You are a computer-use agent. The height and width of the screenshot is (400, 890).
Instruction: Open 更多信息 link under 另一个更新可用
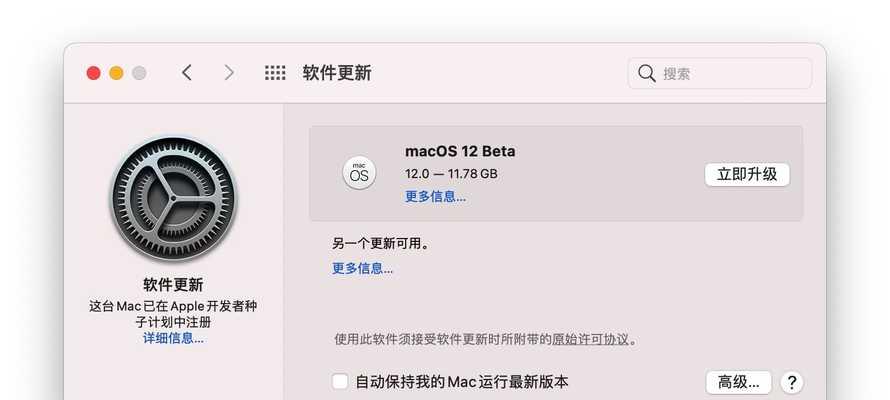[363, 268]
